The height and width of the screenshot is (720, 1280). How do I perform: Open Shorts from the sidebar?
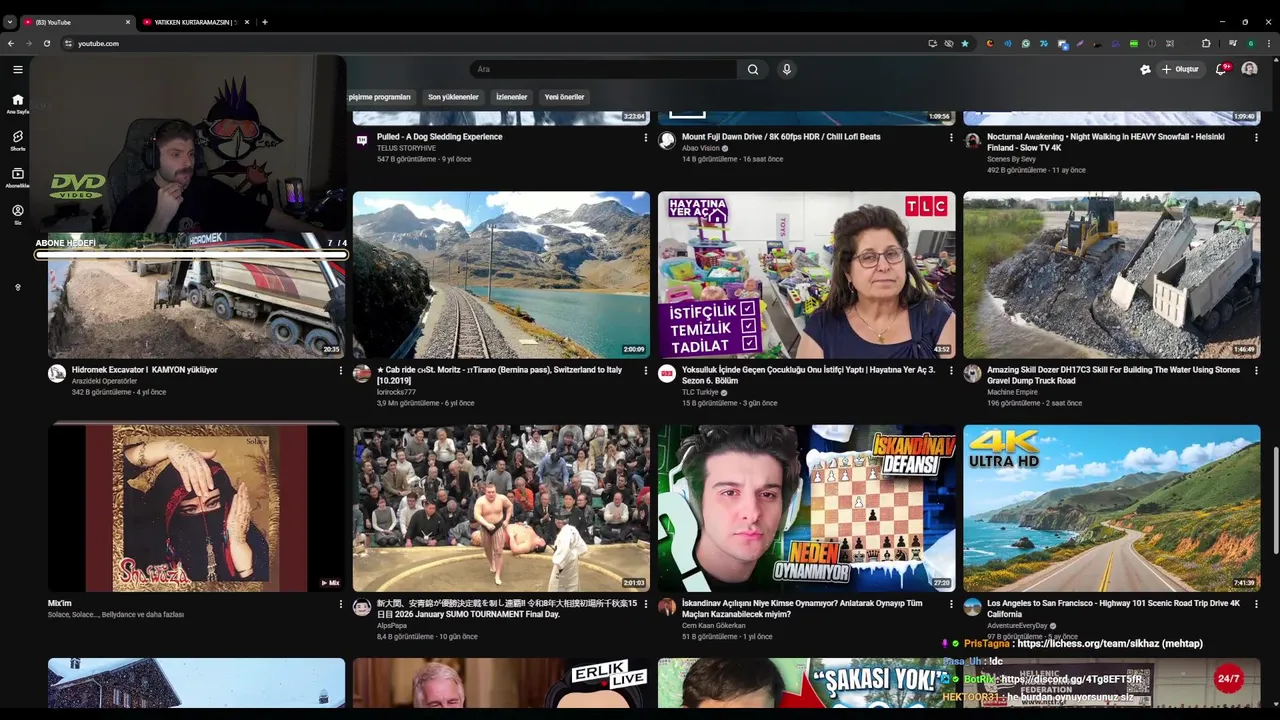coord(17,140)
